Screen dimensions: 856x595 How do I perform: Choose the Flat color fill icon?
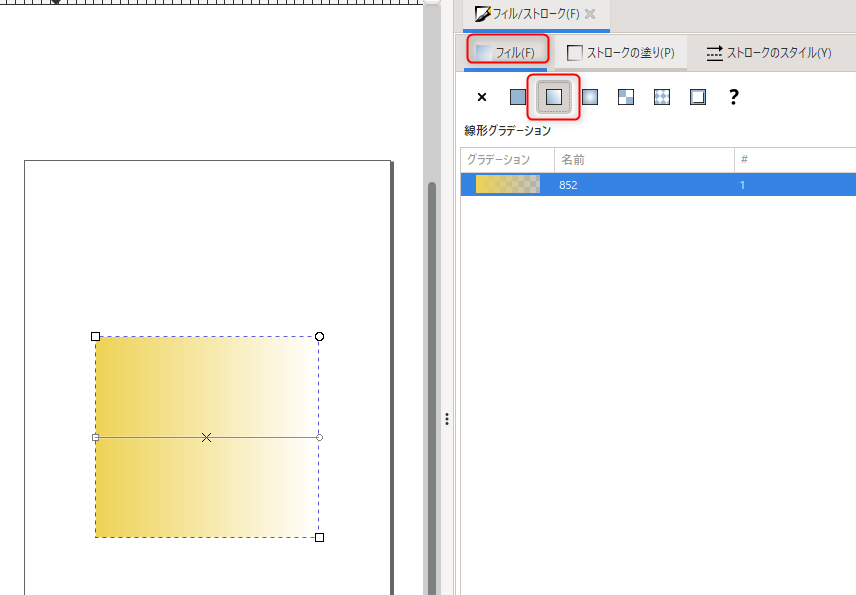(518, 97)
